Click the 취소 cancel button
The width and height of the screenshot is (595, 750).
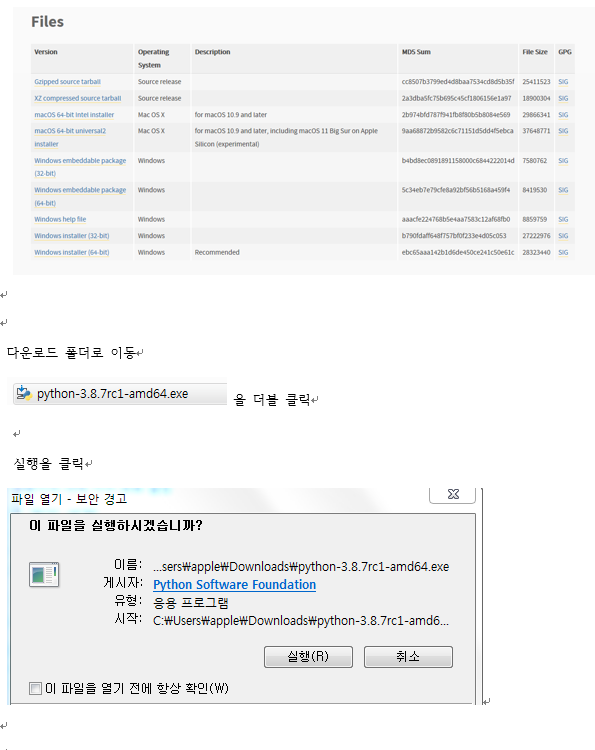(408, 657)
